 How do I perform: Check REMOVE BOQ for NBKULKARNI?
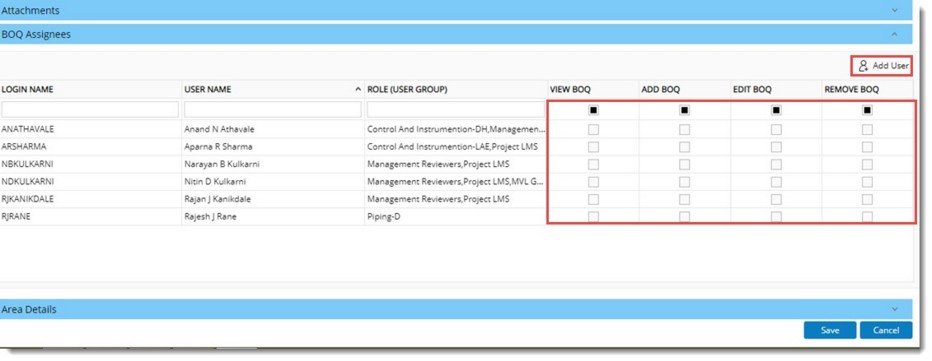tap(868, 164)
